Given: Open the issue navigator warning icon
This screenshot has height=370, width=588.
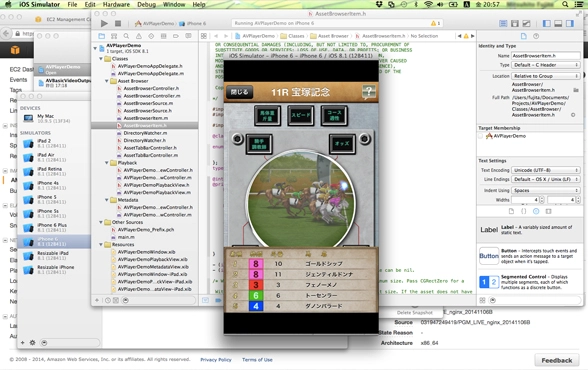Looking at the screenshot, I should point(139,36).
